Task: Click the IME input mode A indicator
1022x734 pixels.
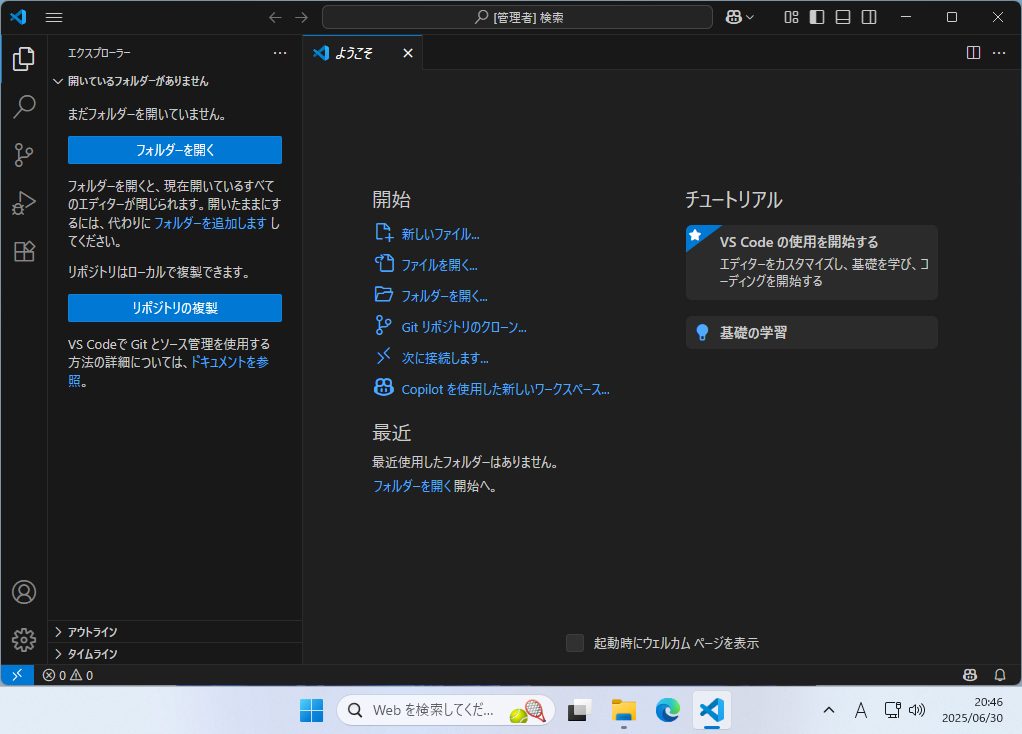Action: click(x=861, y=710)
